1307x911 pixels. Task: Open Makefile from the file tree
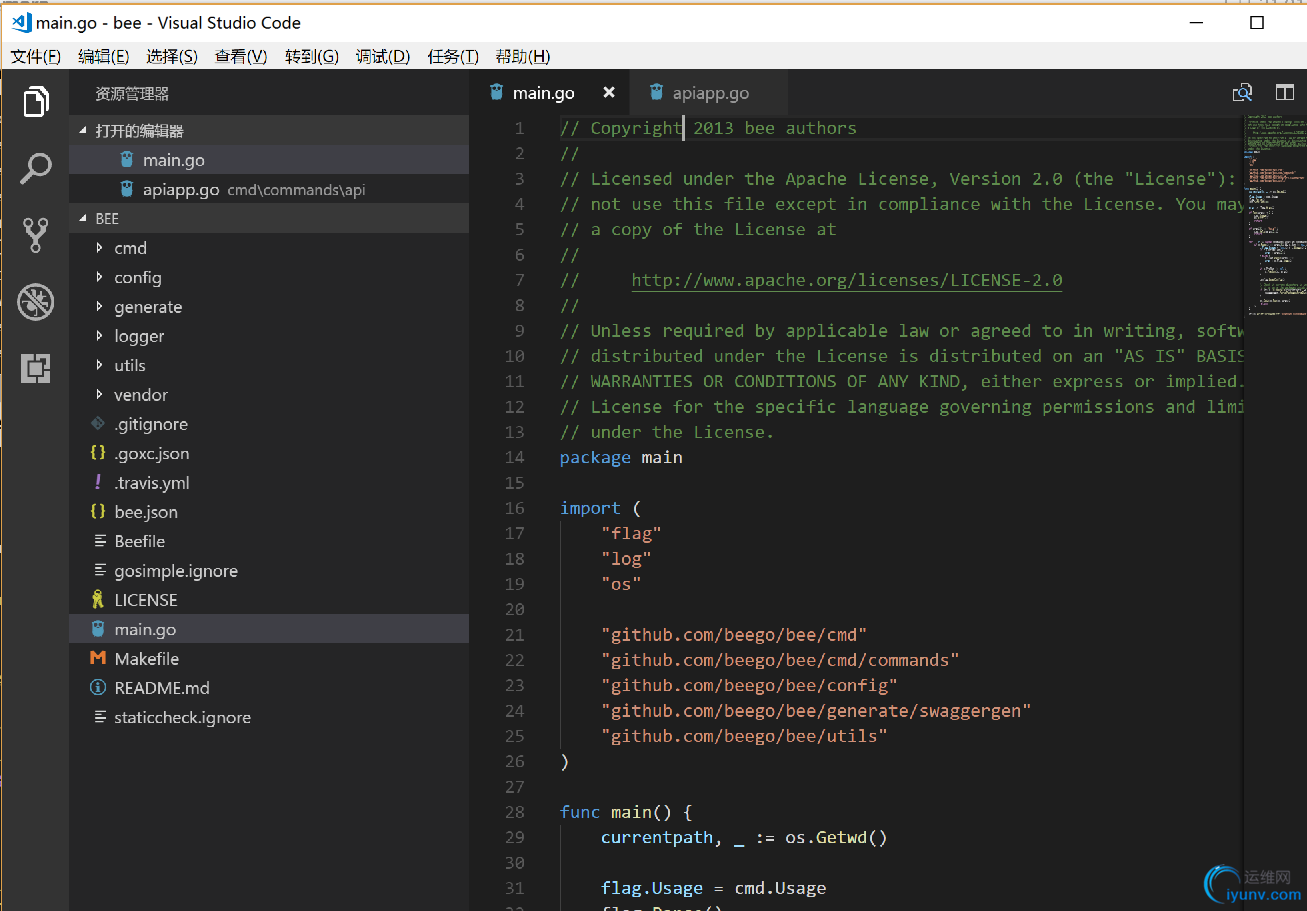click(269, 659)
